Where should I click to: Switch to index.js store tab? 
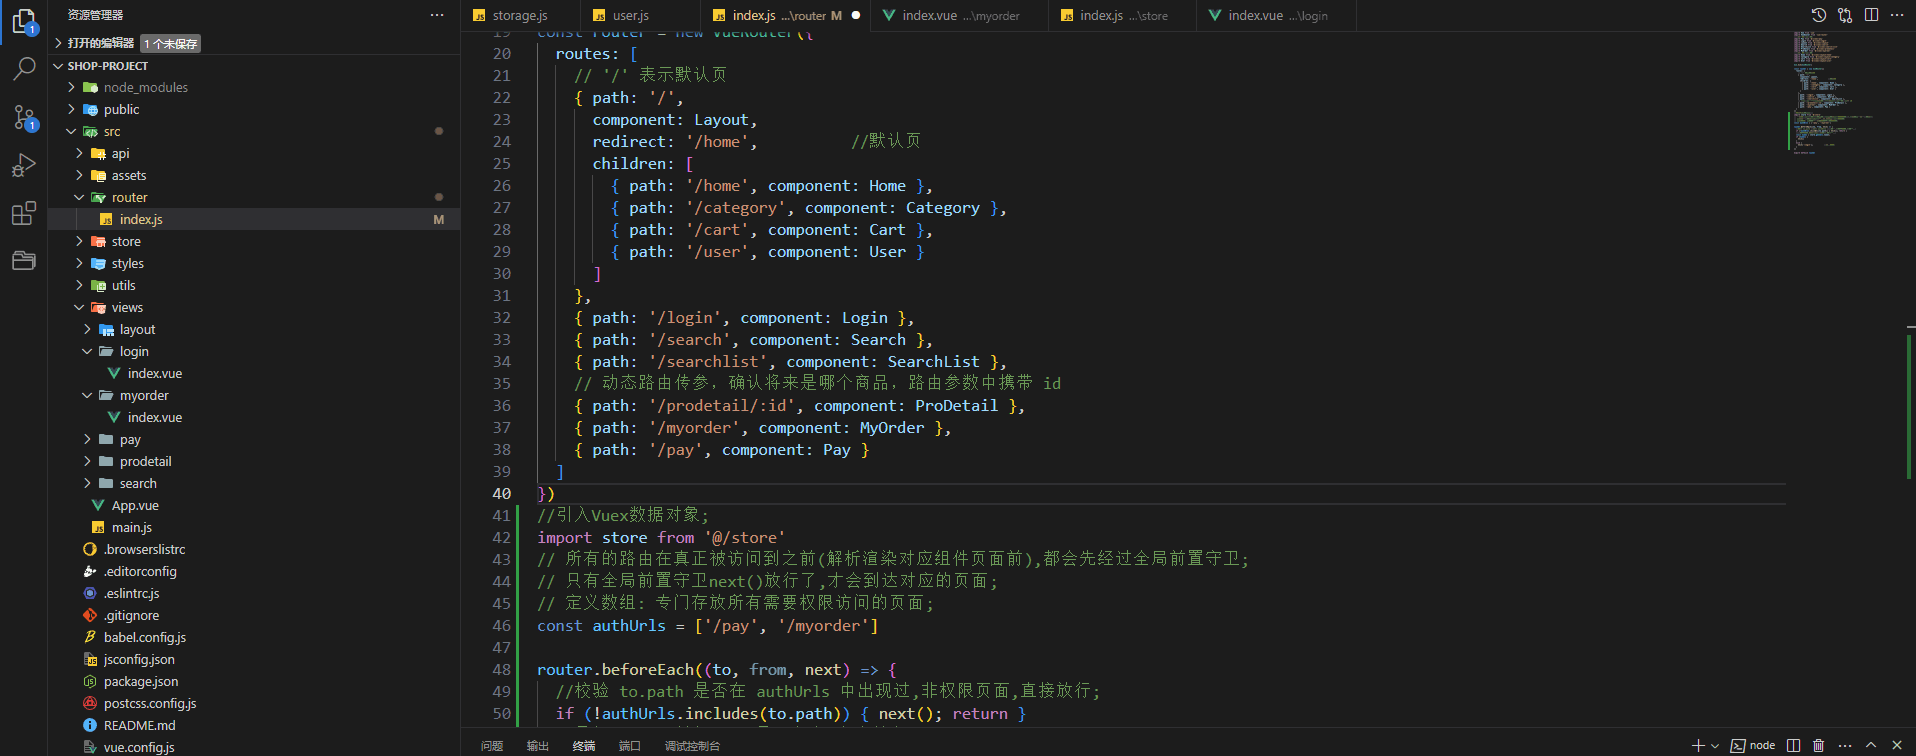coord(1123,15)
